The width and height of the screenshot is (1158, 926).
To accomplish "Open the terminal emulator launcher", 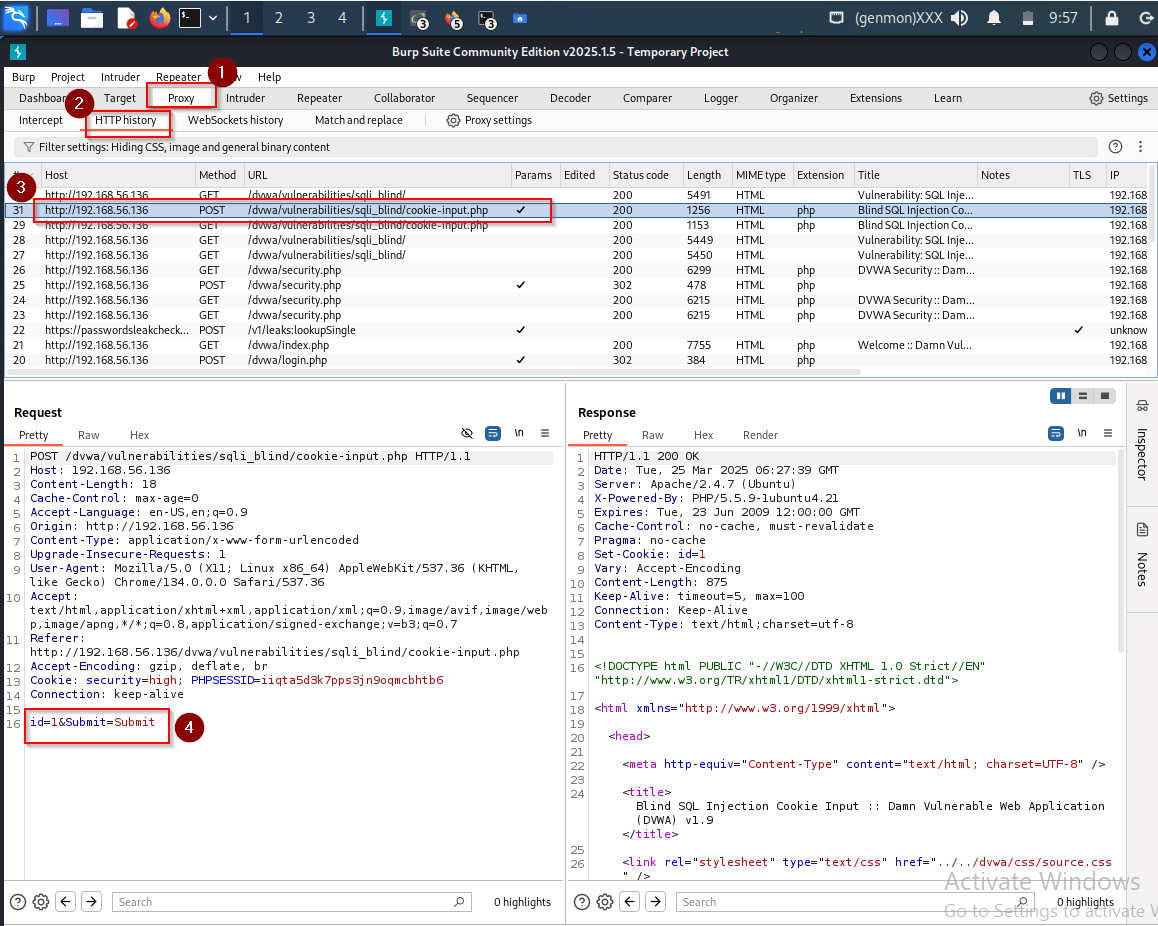I will coord(190,18).
